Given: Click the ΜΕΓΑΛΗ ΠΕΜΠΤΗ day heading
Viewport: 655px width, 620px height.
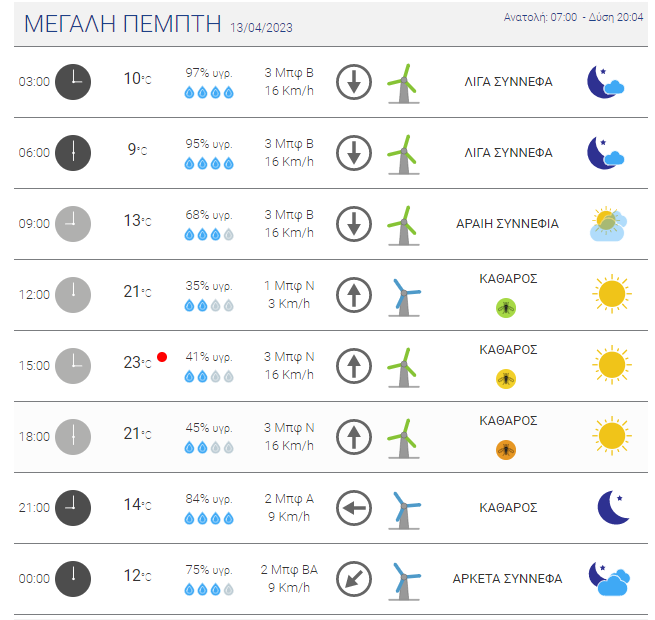Looking at the screenshot, I should [123, 24].
